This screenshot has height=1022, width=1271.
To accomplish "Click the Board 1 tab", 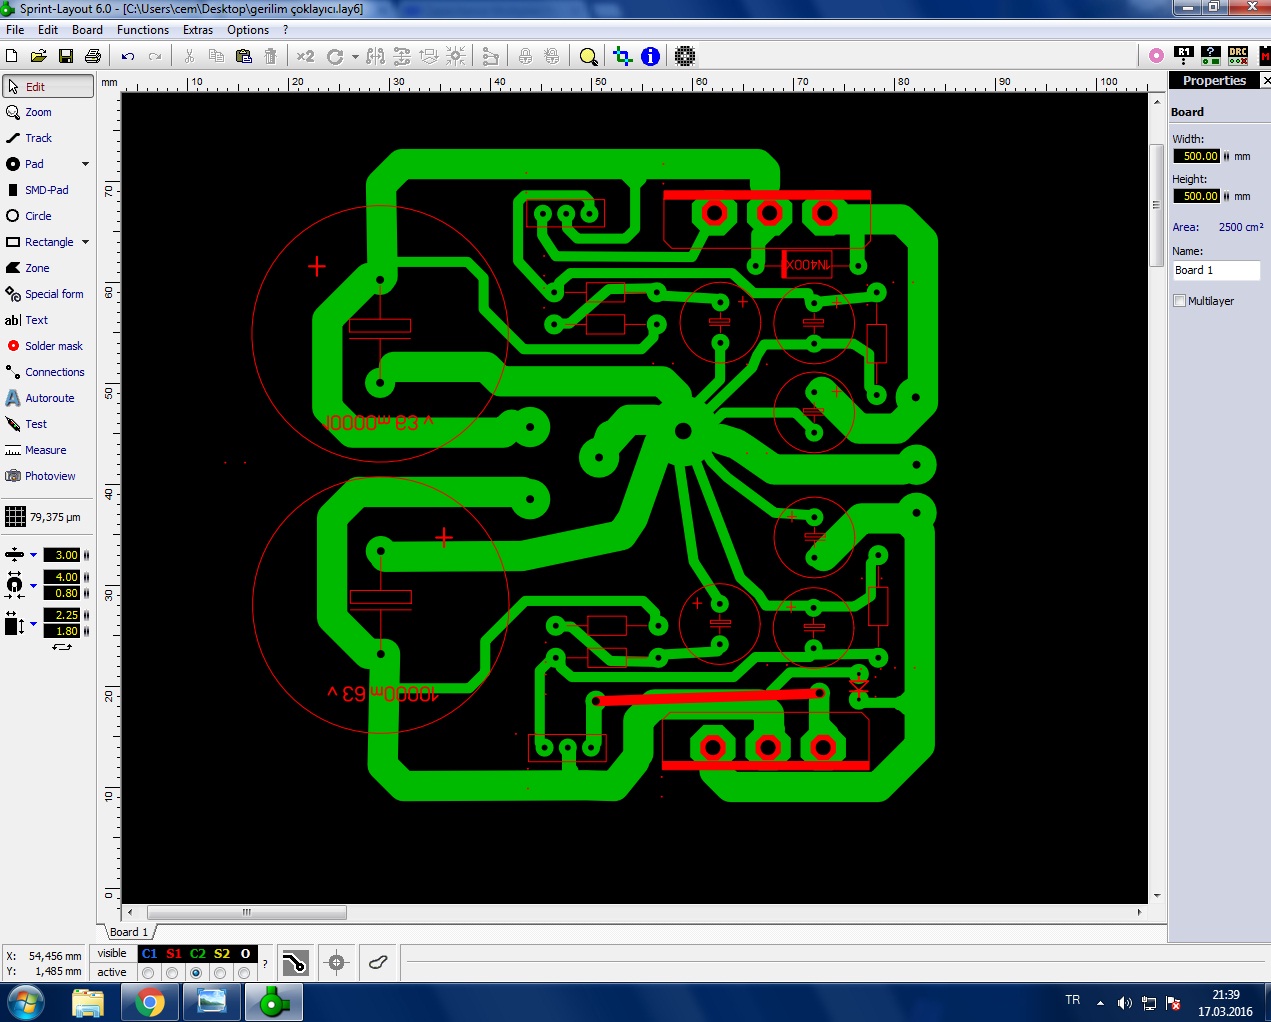I will (128, 932).
